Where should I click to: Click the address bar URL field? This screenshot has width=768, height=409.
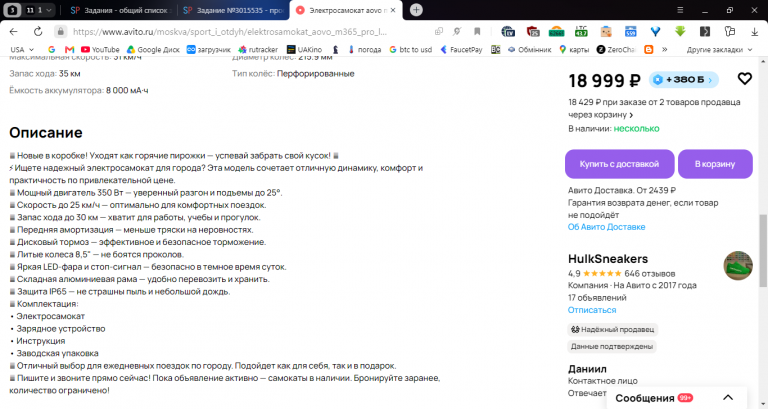[x=230, y=31]
